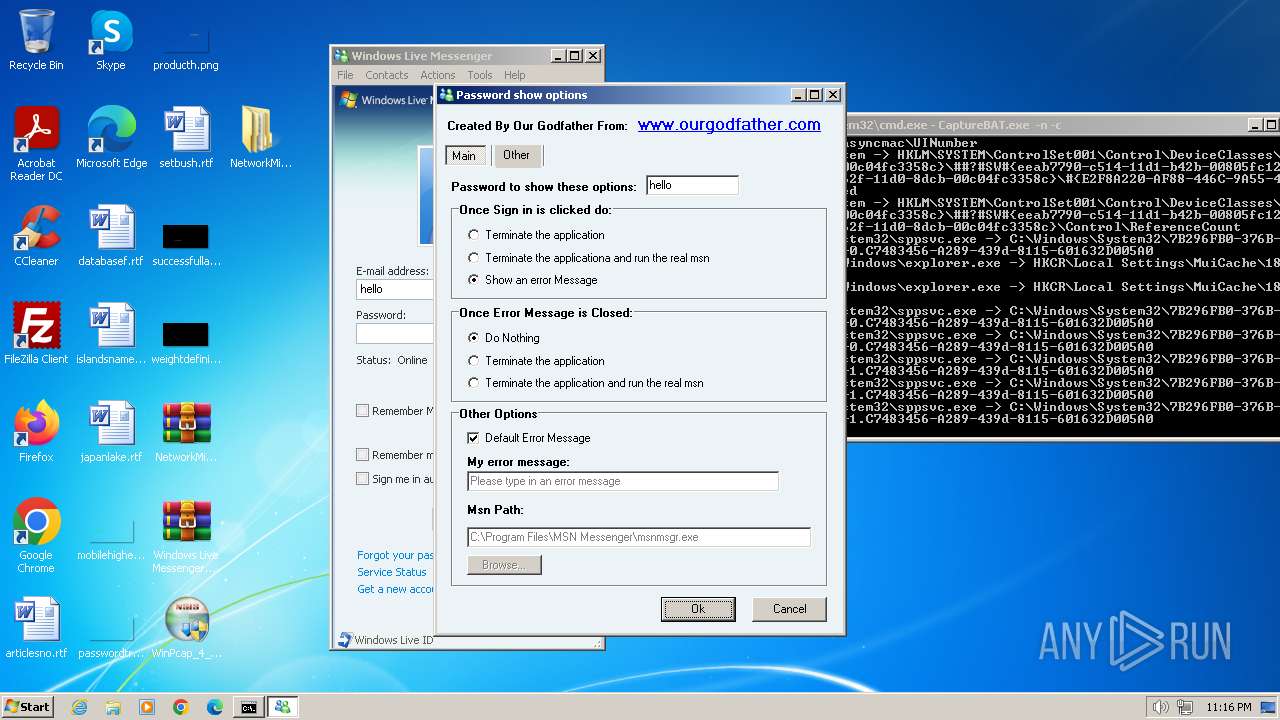
Task: Open Actions menu in Messenger
Action: coord(437,75)
